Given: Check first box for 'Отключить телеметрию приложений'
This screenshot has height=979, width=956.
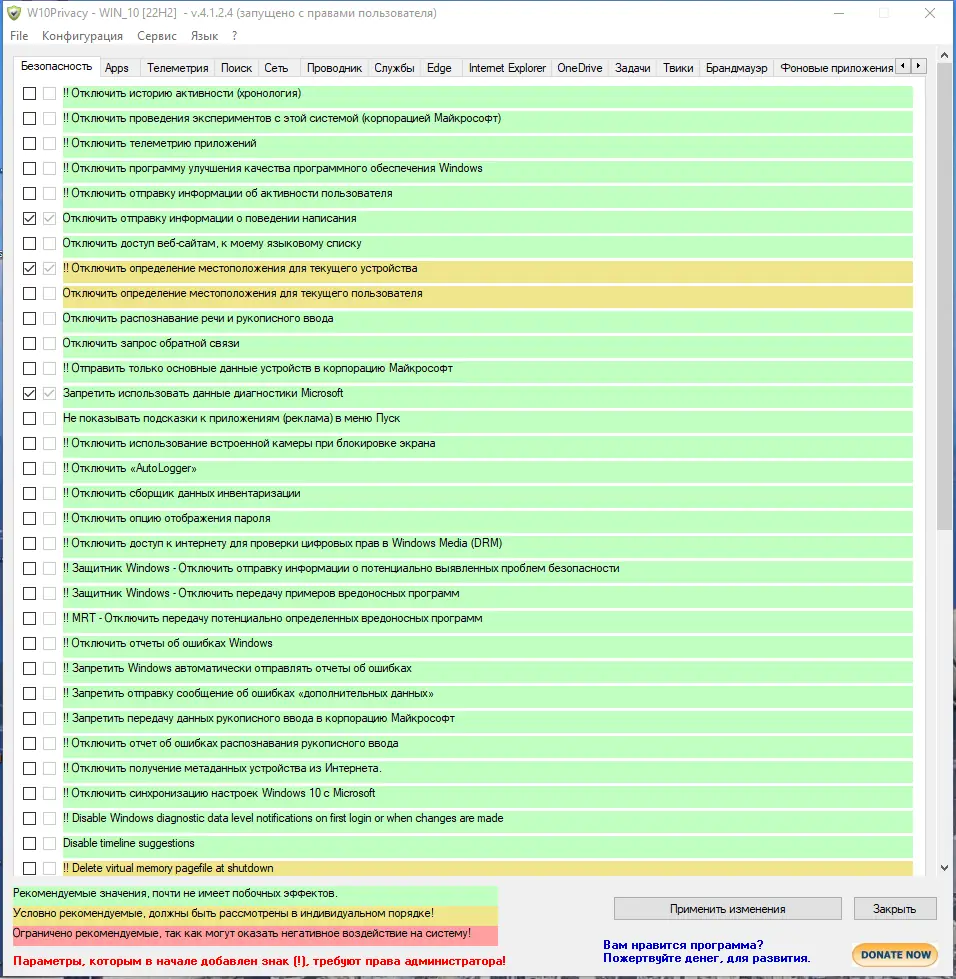Looking at the screenshot, I should [x=29, y=144].
